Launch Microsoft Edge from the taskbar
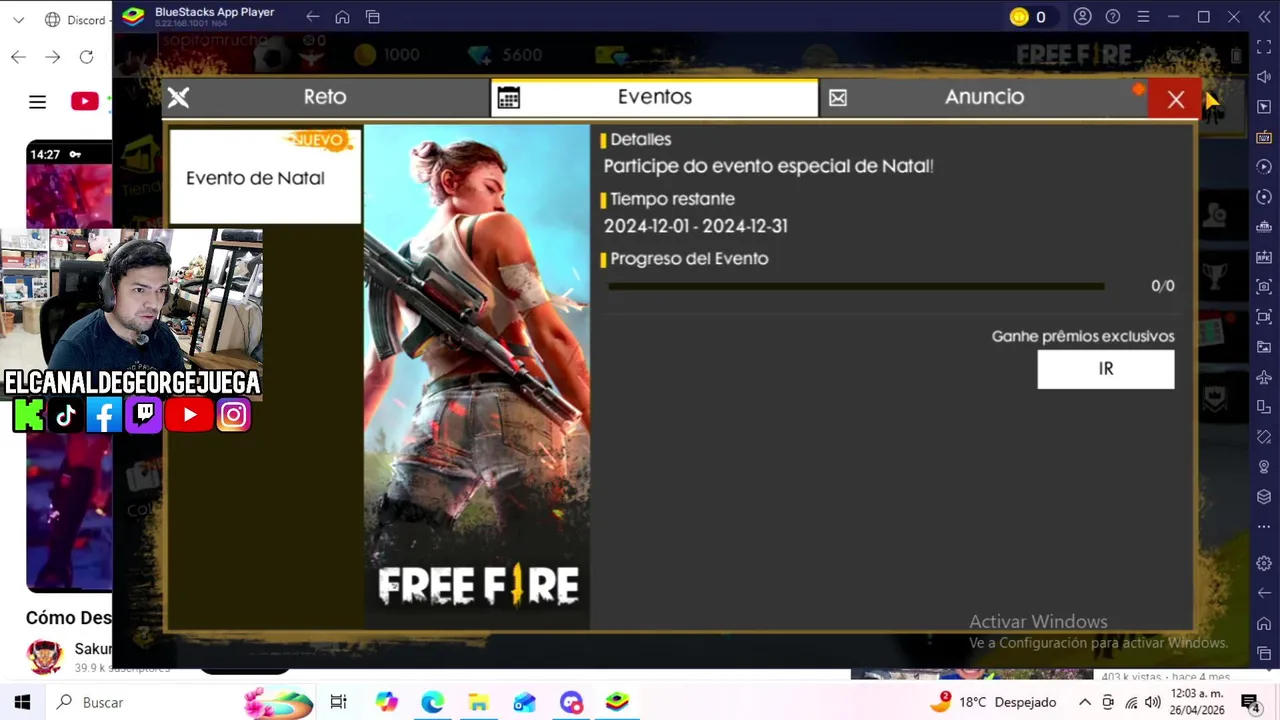The width and height of the screenshot is (1280, 720). click(x=432, y=702)
